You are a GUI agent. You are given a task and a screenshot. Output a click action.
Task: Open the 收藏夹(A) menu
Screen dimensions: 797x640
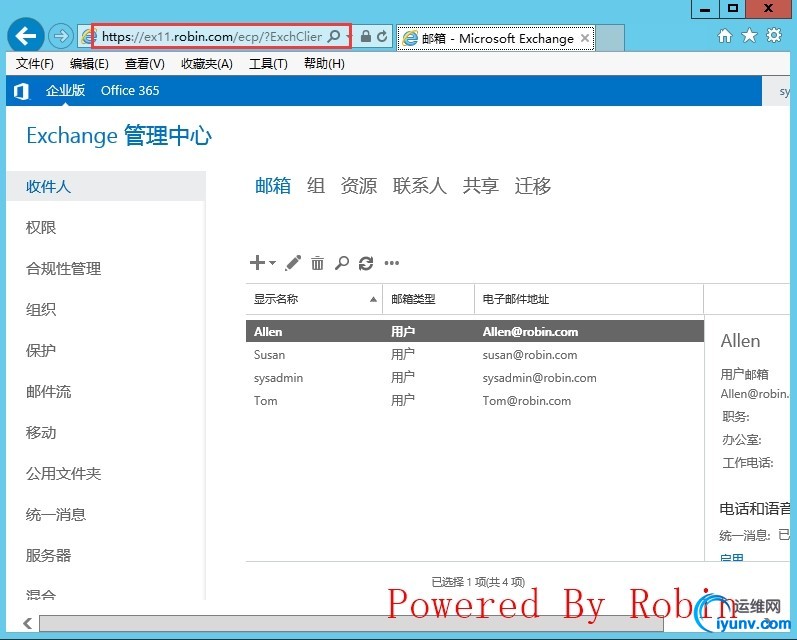(207, 64)
